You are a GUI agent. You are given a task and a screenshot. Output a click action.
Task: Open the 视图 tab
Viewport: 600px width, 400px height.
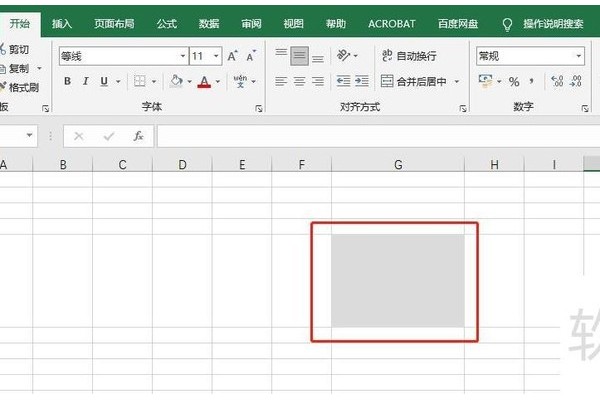point(293,24)
